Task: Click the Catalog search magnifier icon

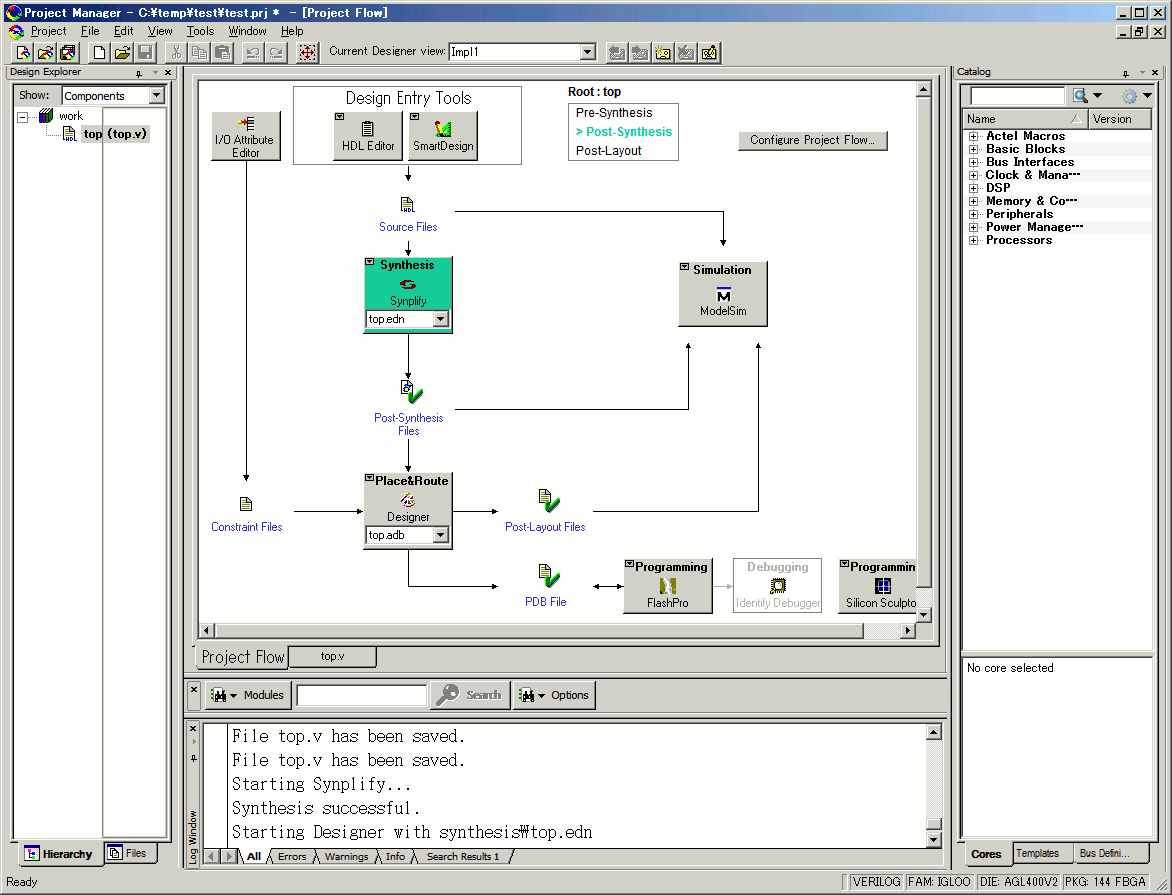Action: click(1080, 96)
